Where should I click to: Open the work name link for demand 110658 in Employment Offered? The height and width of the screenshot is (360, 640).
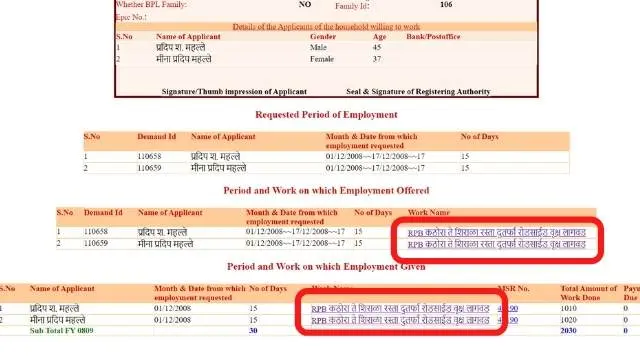(x=497, y=233)
